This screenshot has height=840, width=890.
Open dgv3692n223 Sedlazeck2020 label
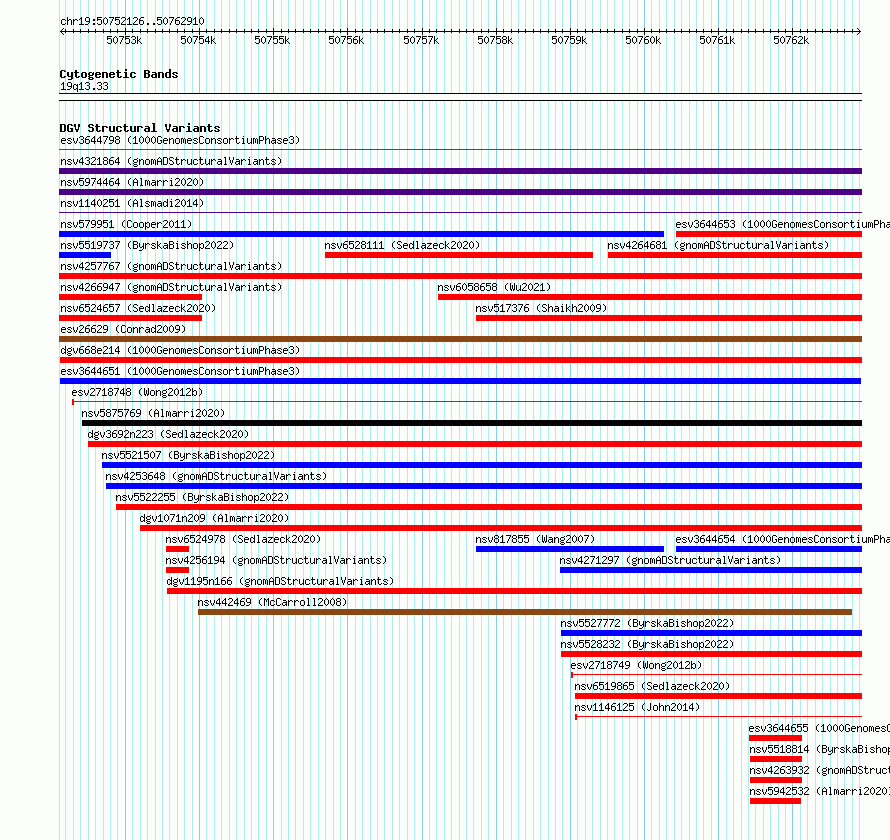click(x=169, y=434)
